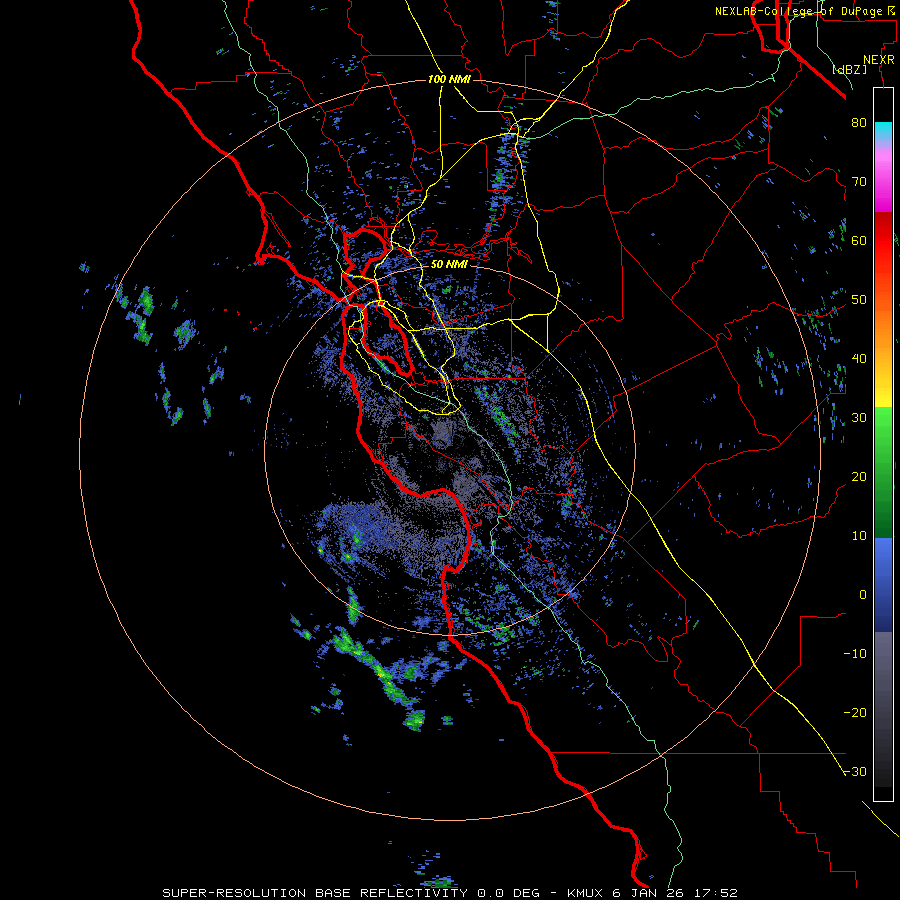
Task: Click the [dBZ] unit label
Action: [849, 69]
